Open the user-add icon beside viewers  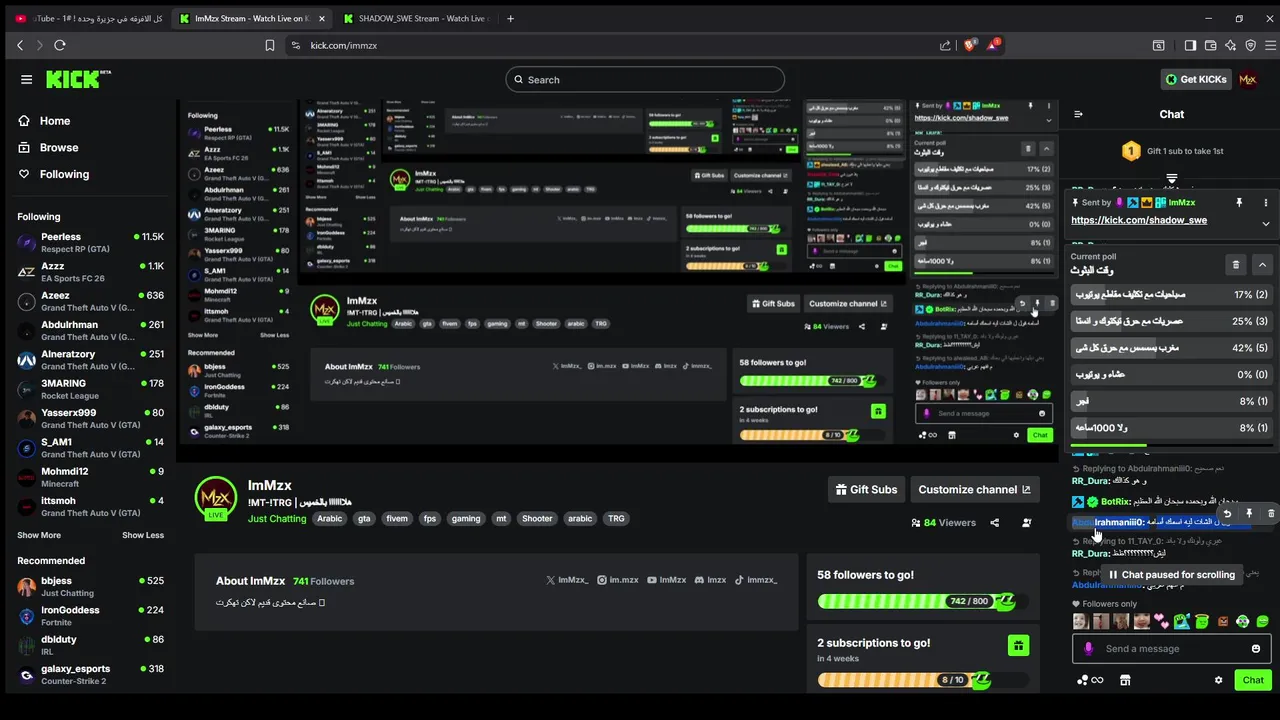[x=1026, y=522]
